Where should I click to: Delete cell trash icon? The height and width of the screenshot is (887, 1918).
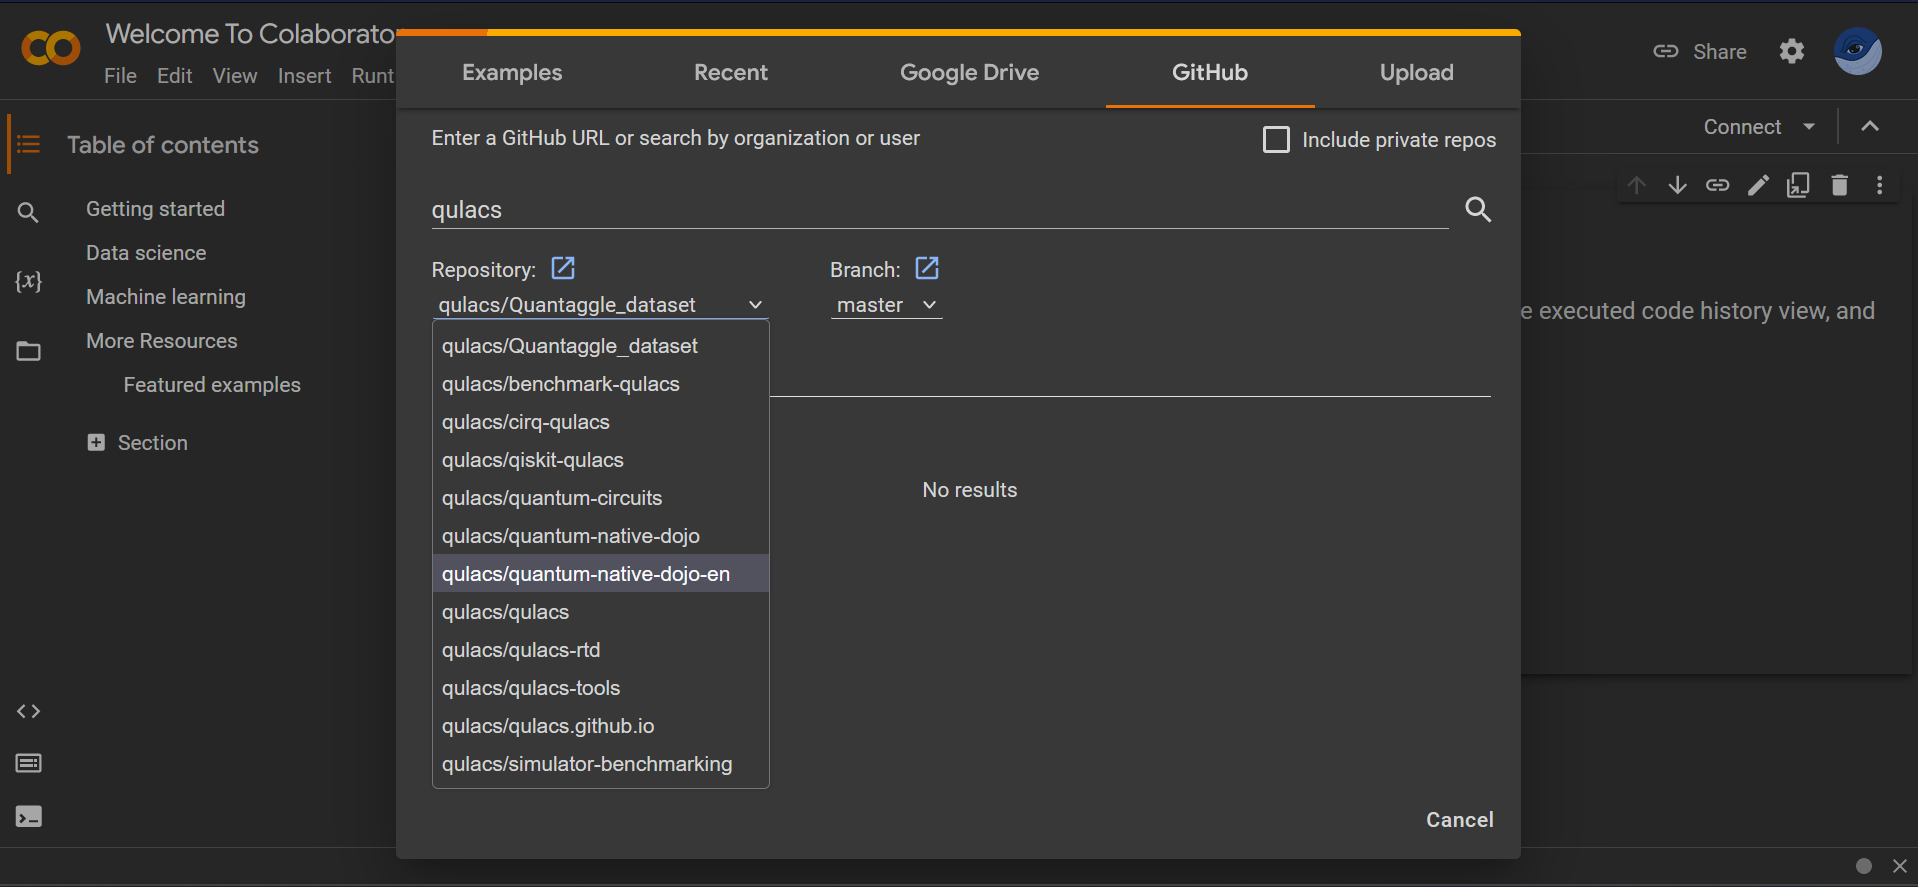1839,185
